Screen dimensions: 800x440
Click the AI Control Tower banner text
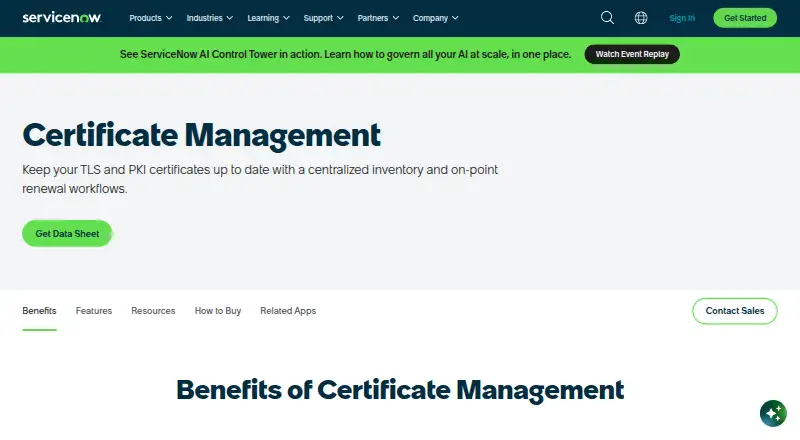(345, 54)
